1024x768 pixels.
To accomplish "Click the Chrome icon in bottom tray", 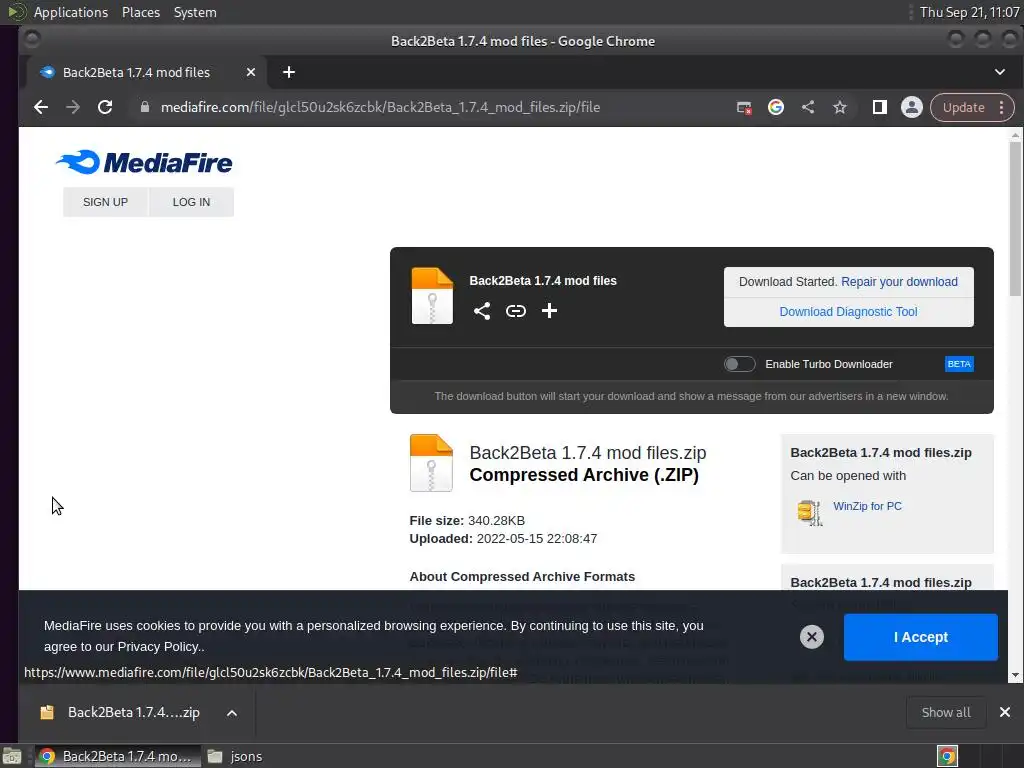I will coord(947,756).
